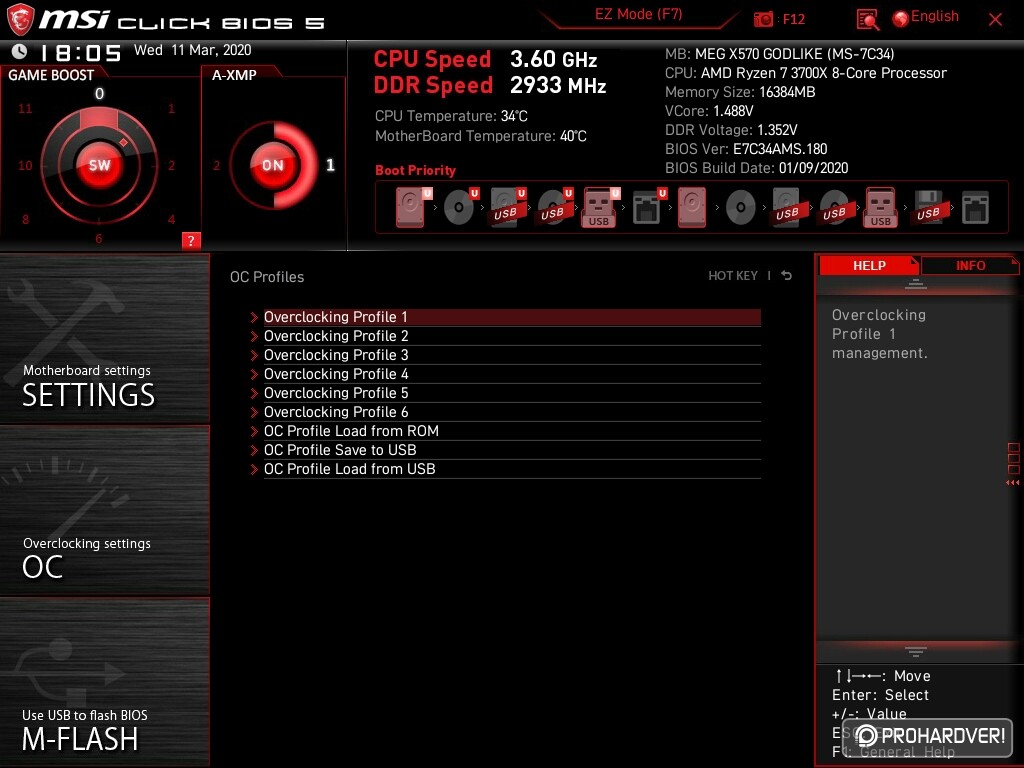This screenshot has width=1024, height=768.
Task: Switch to EZ Mode (F7)
Action: point(638,15)
